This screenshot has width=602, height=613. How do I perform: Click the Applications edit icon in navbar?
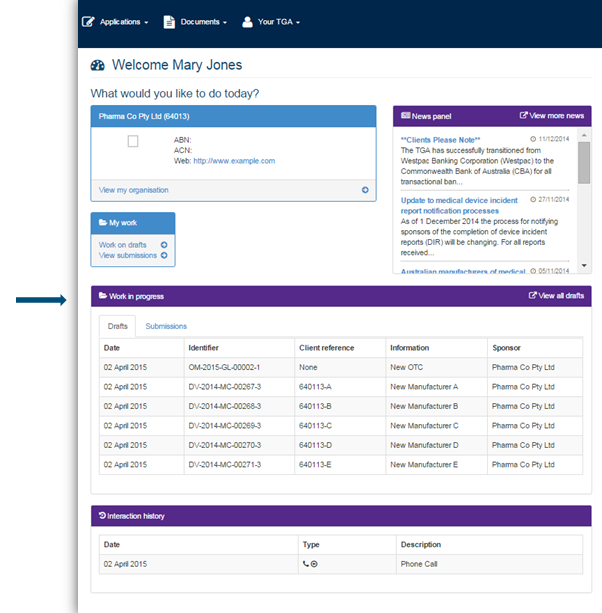click(88, 21)
